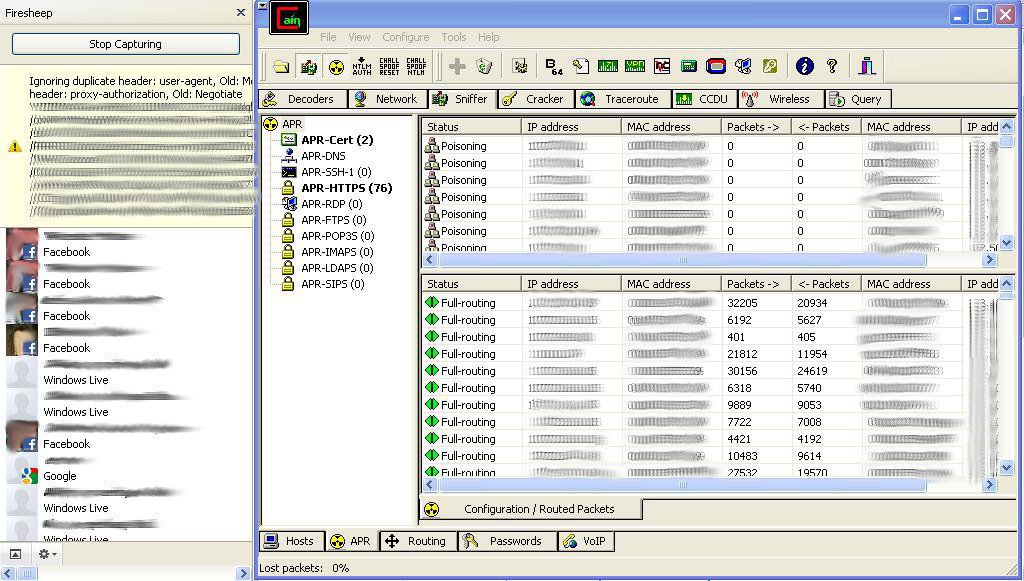Open the folder icon in the toolbar

click(x=279, y=65)
